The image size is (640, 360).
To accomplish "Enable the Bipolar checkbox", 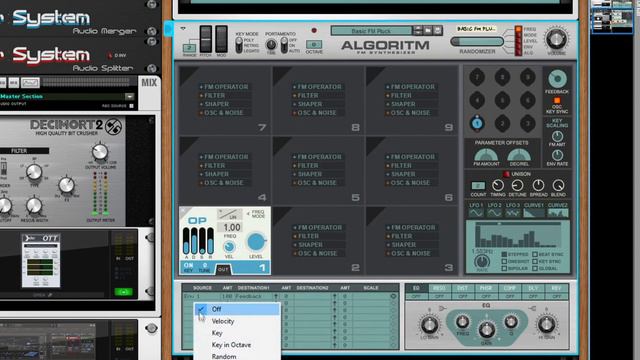I will coord(504,268).
